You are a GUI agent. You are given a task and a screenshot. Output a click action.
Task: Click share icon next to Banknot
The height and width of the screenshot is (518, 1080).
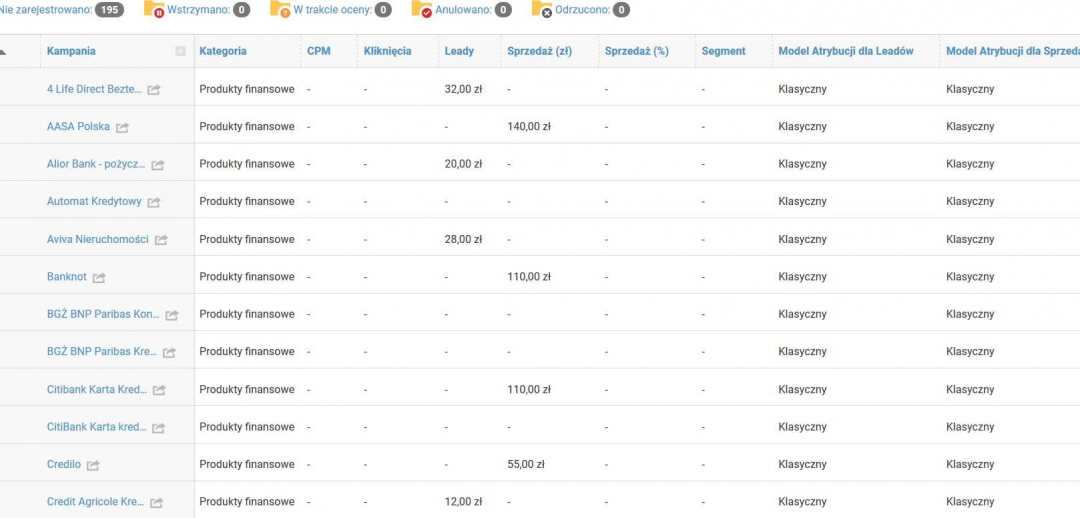click(99, 277)
